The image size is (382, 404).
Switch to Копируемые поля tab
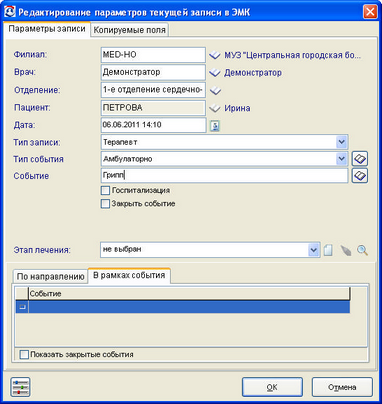tap(129, 30)
